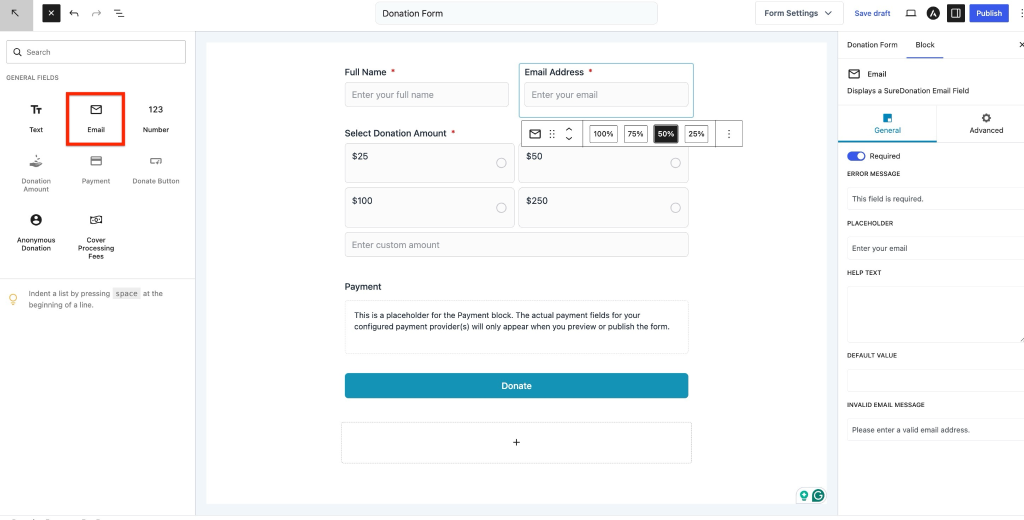Select the $25 donation radio option

point(501,163)
